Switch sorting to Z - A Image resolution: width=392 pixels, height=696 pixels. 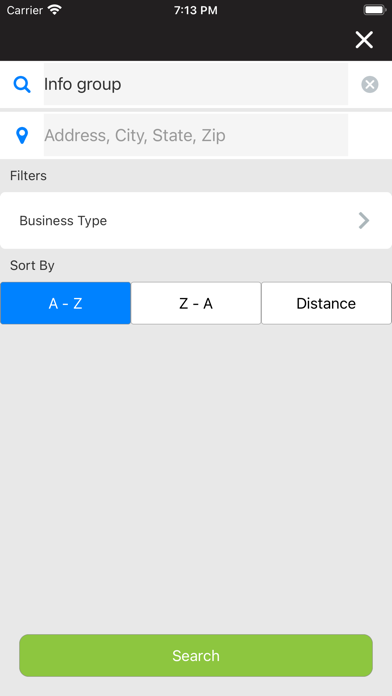click(x=196, y=303)
